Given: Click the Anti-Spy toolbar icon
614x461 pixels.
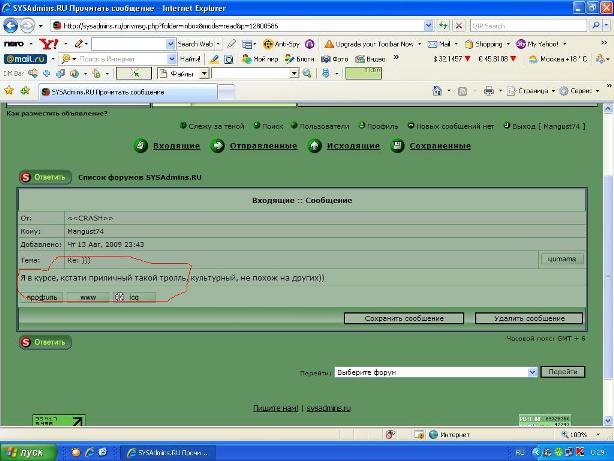Looking at the screenshot, I should pos(281,44).
